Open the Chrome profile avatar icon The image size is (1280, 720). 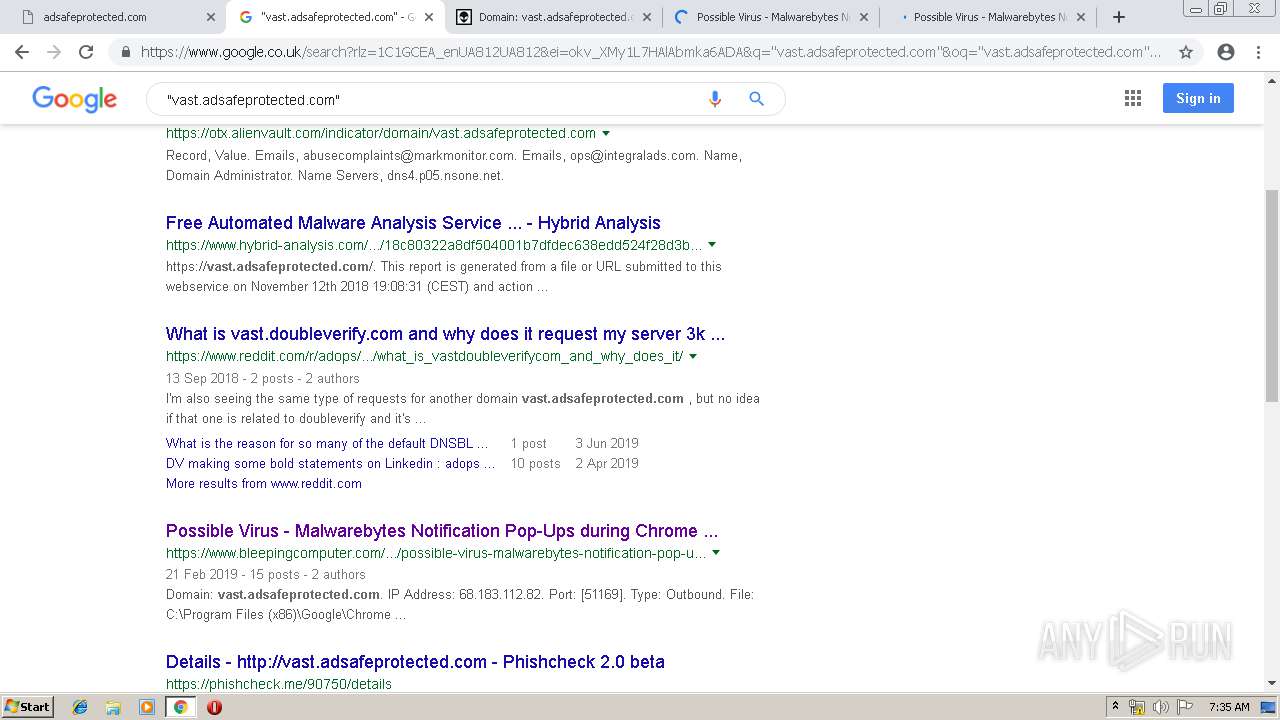pyautogui.click(x=1226, y=52)
